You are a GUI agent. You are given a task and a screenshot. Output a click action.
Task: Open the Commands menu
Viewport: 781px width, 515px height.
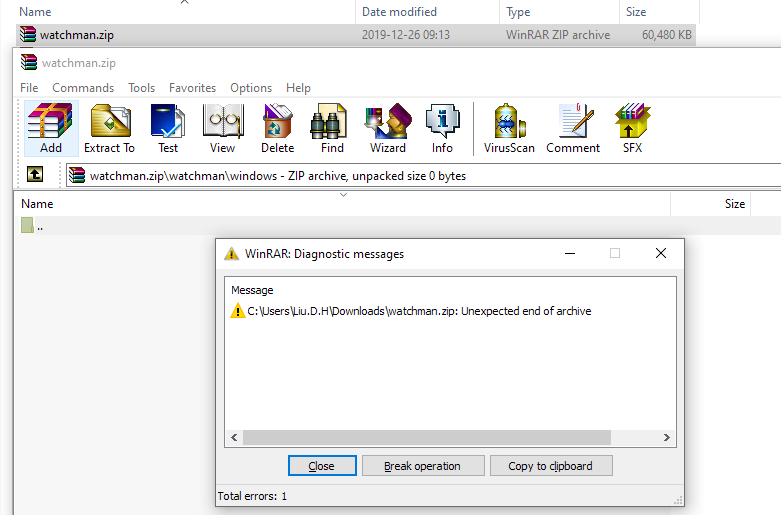pyautogui.click(x=83, y=88)
